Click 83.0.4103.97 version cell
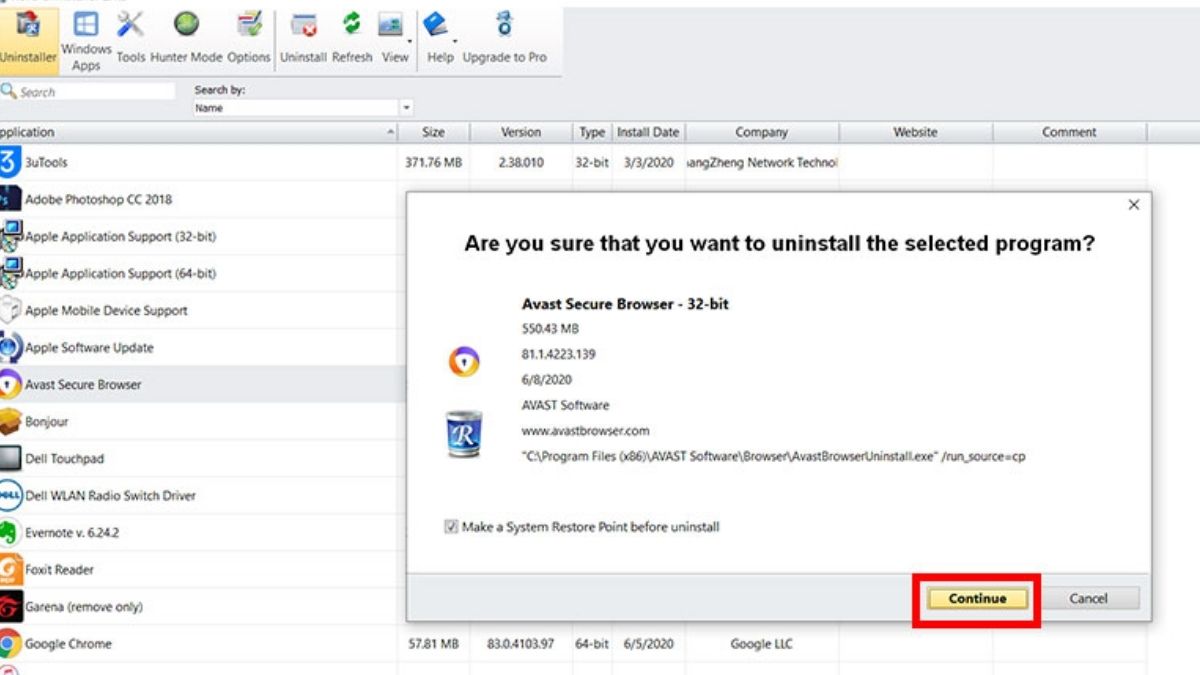 [x=521, y=643]
